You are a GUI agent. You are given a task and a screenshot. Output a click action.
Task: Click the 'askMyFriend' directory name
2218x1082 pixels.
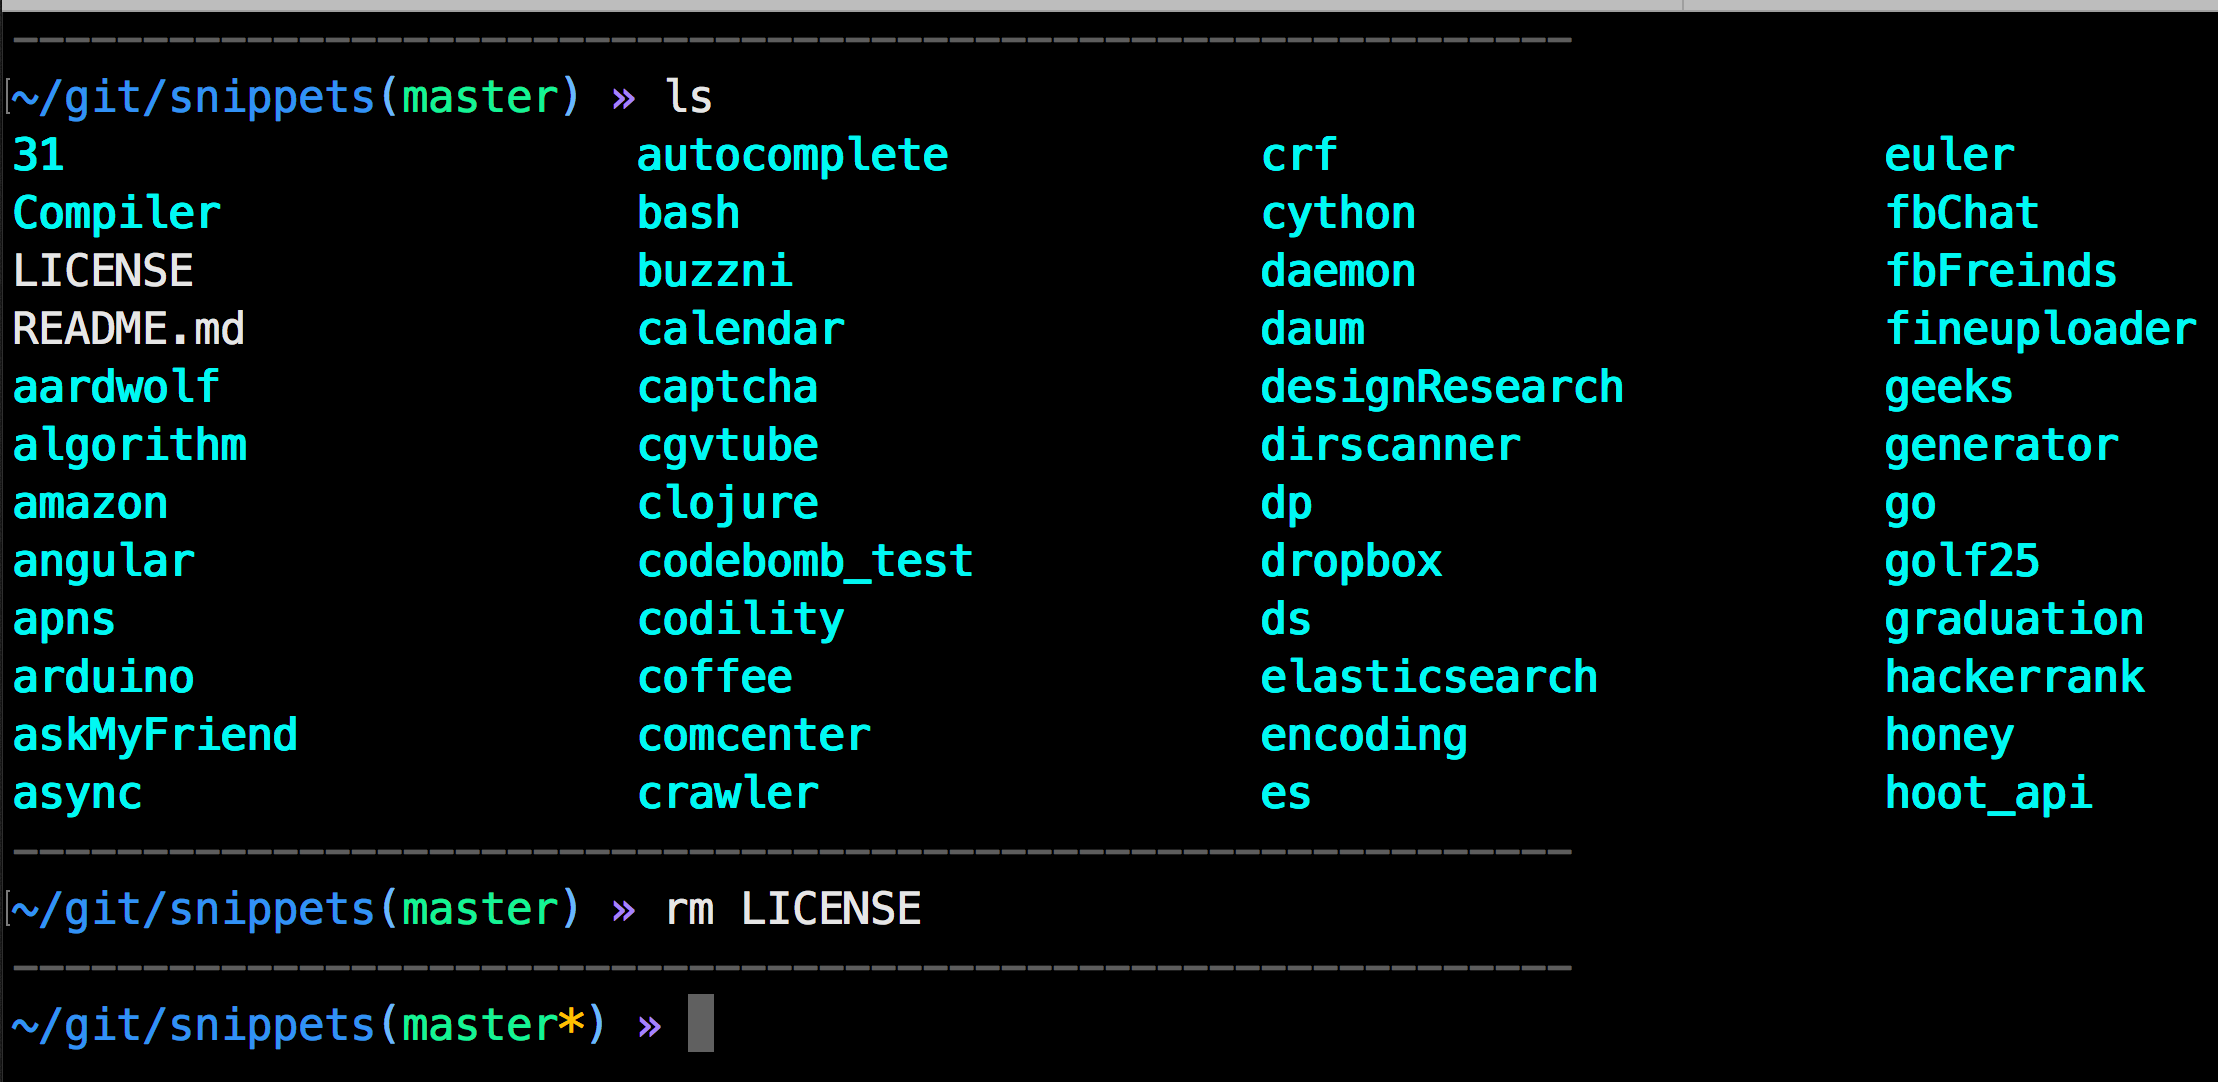click(x=155, y=735)
